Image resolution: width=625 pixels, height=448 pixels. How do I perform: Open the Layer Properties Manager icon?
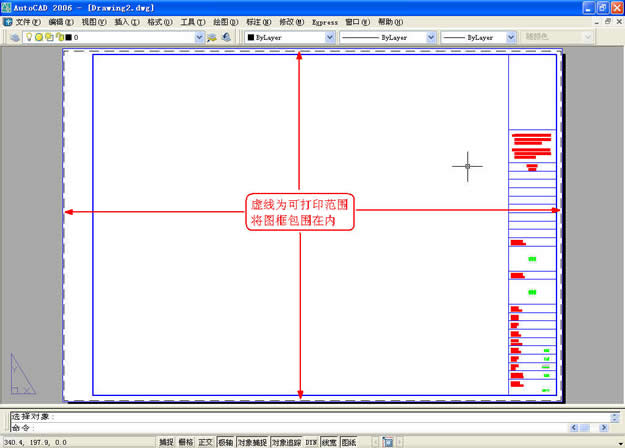click(14, 37)
